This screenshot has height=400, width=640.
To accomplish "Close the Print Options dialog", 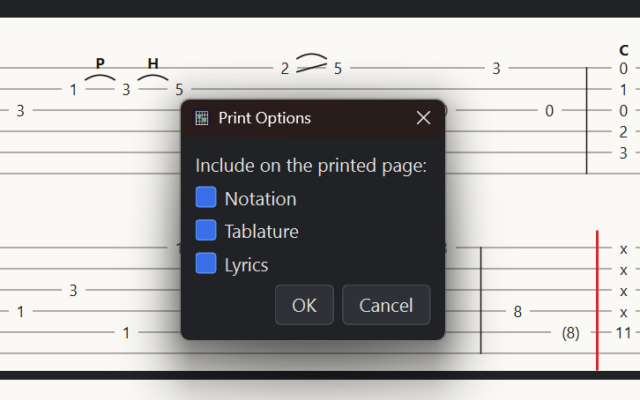I will 423,118.
